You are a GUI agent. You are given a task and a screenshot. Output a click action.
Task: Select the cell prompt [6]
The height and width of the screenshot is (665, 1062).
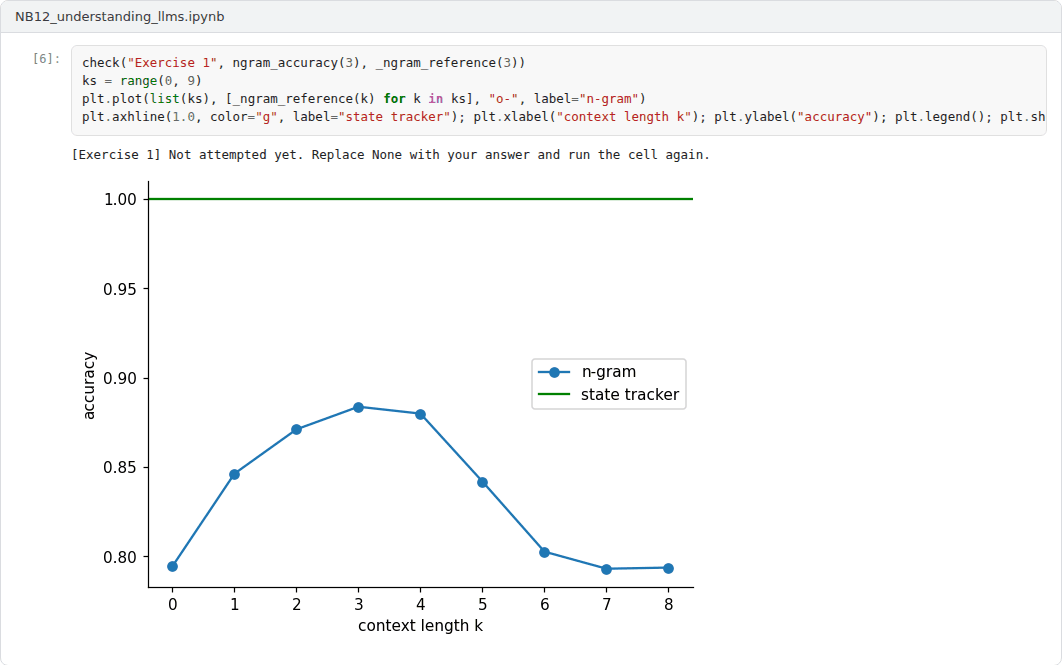pos(46,59)
